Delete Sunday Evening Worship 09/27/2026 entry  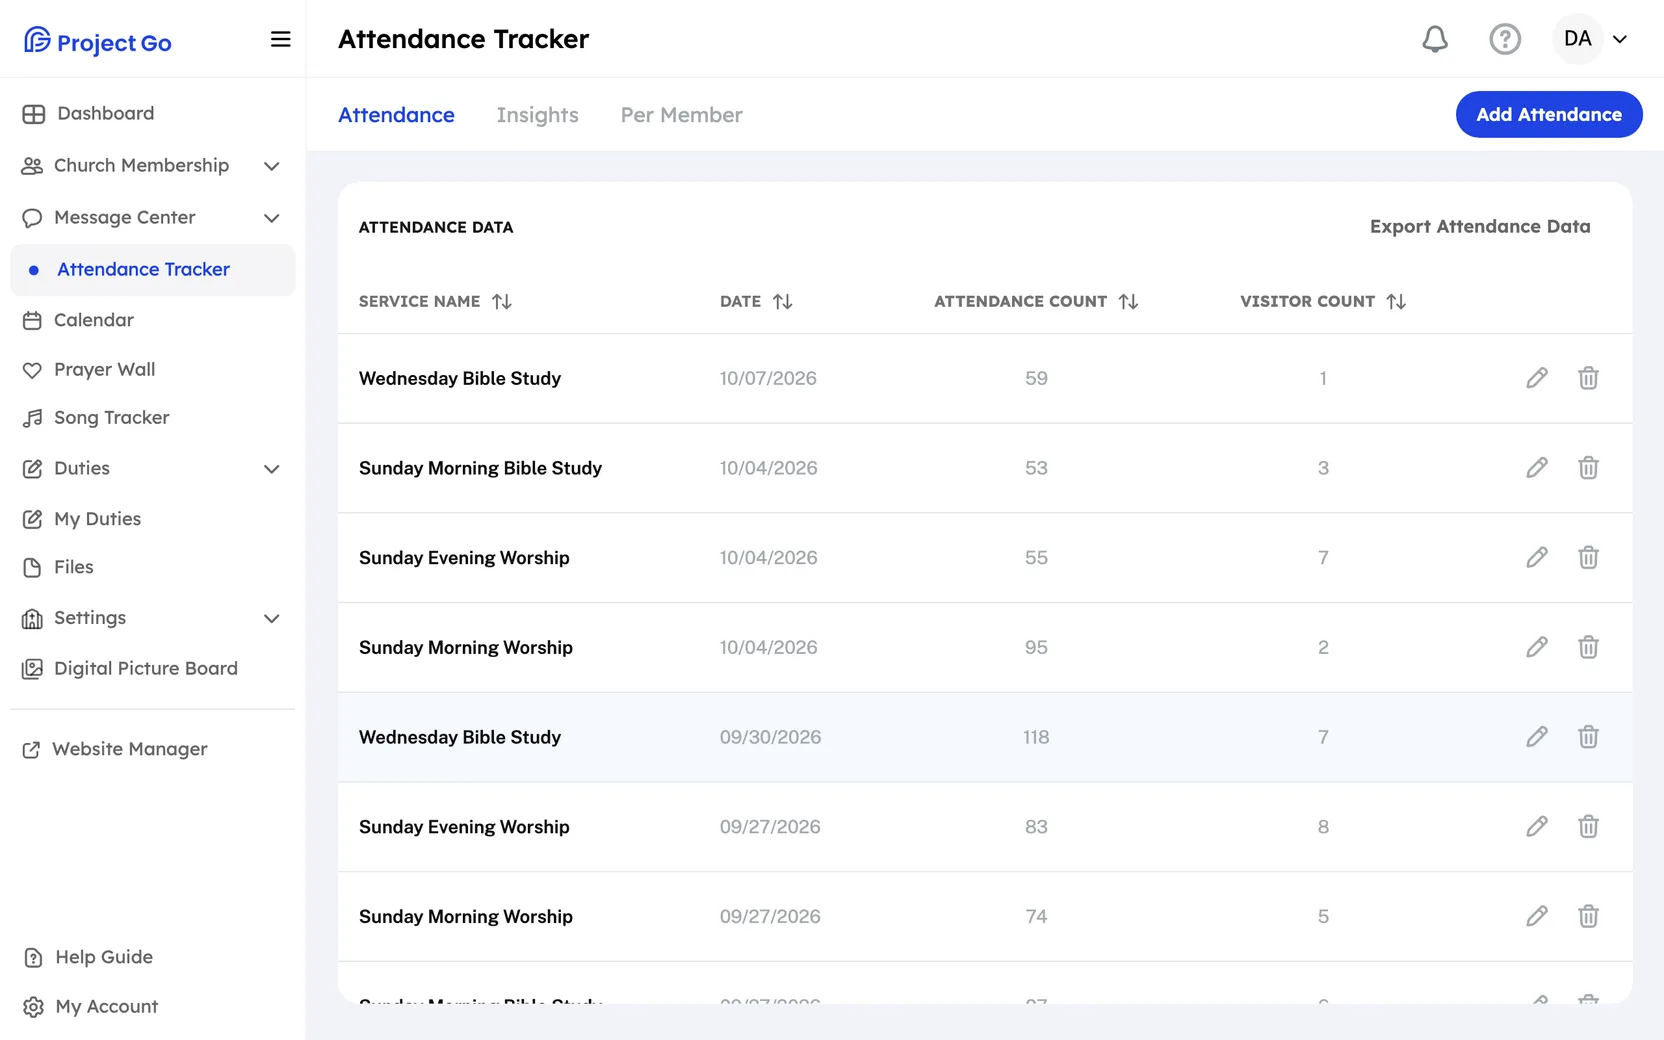click(1588, 826)
